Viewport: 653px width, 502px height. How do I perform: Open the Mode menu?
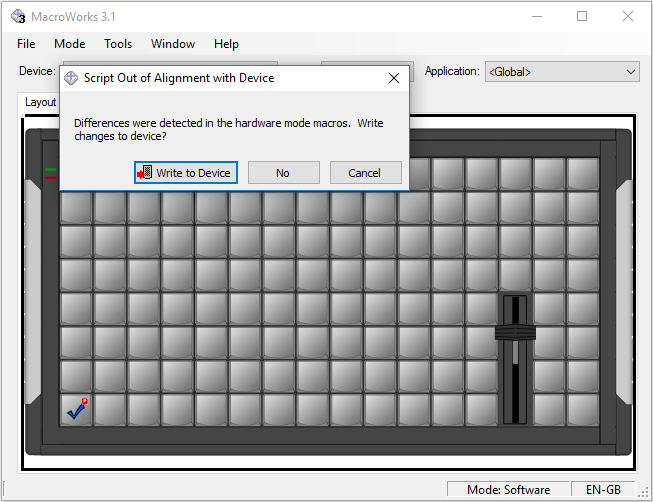click(x=70, y=44)
